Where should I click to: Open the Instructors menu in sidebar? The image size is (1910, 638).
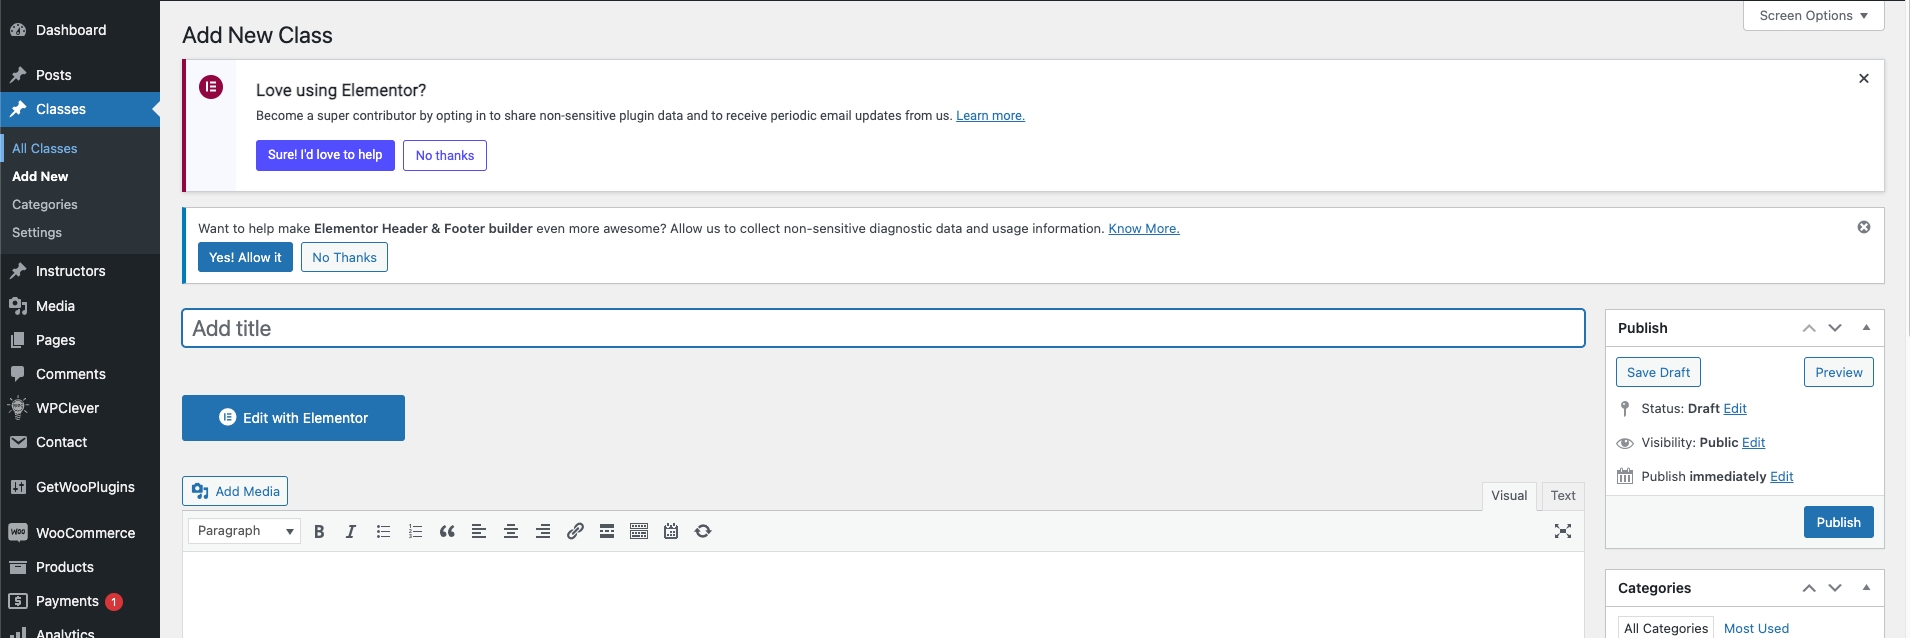[70, 271]
